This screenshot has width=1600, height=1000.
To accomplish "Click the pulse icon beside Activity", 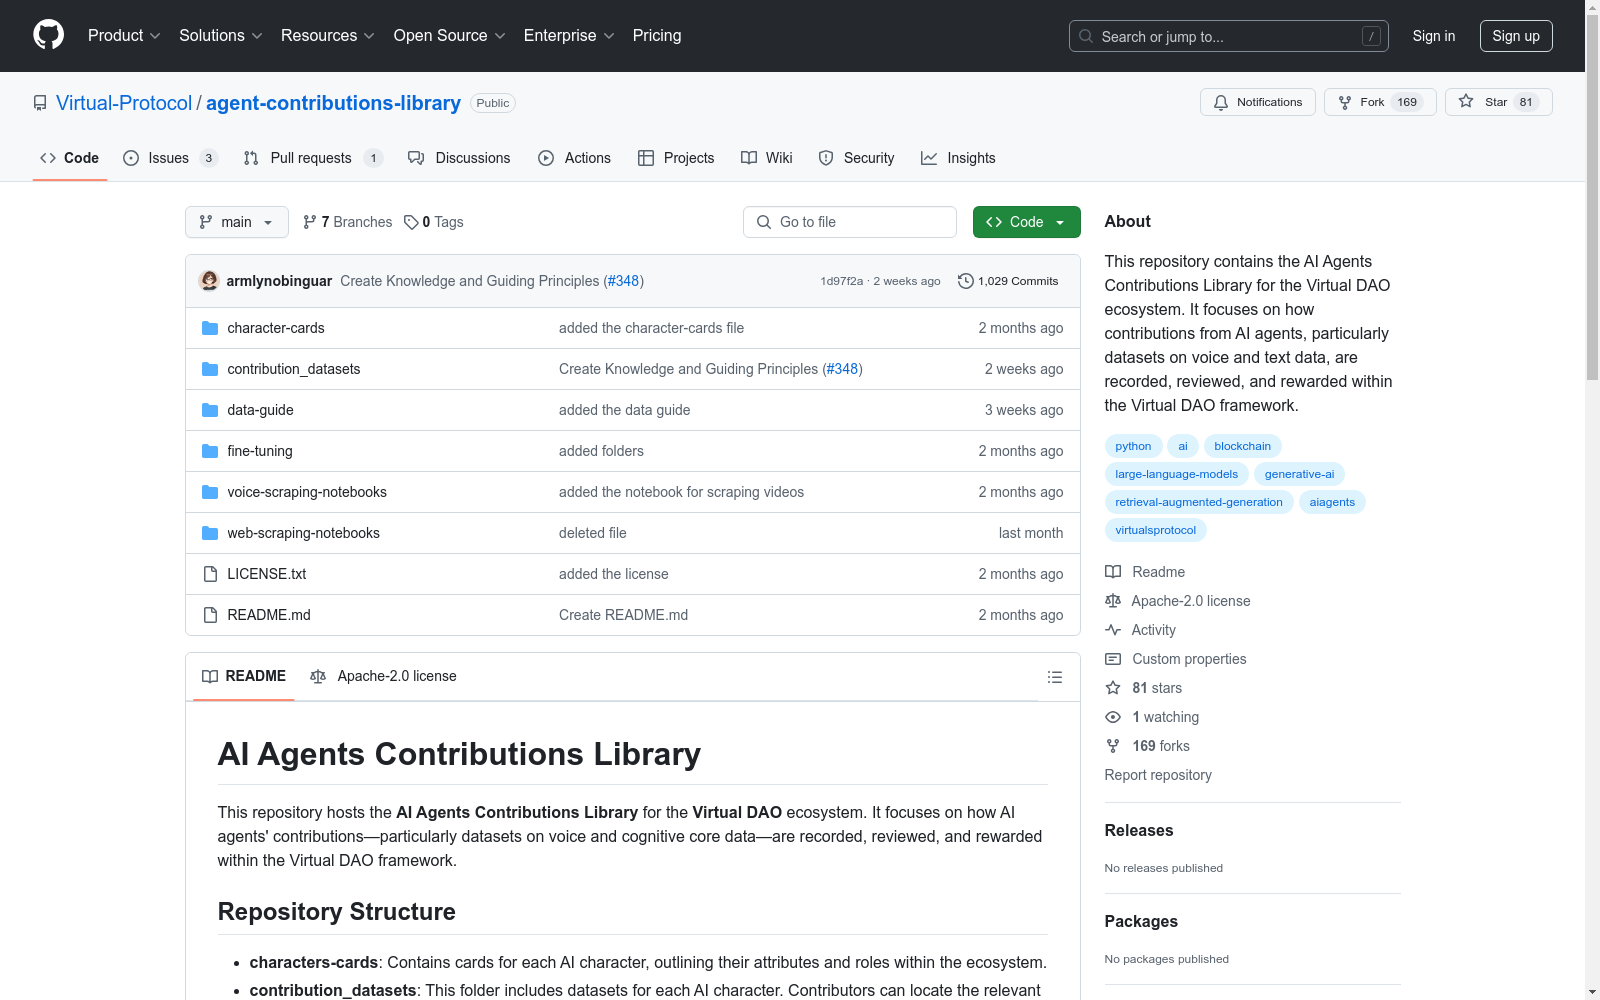I will pos(1113,630).
